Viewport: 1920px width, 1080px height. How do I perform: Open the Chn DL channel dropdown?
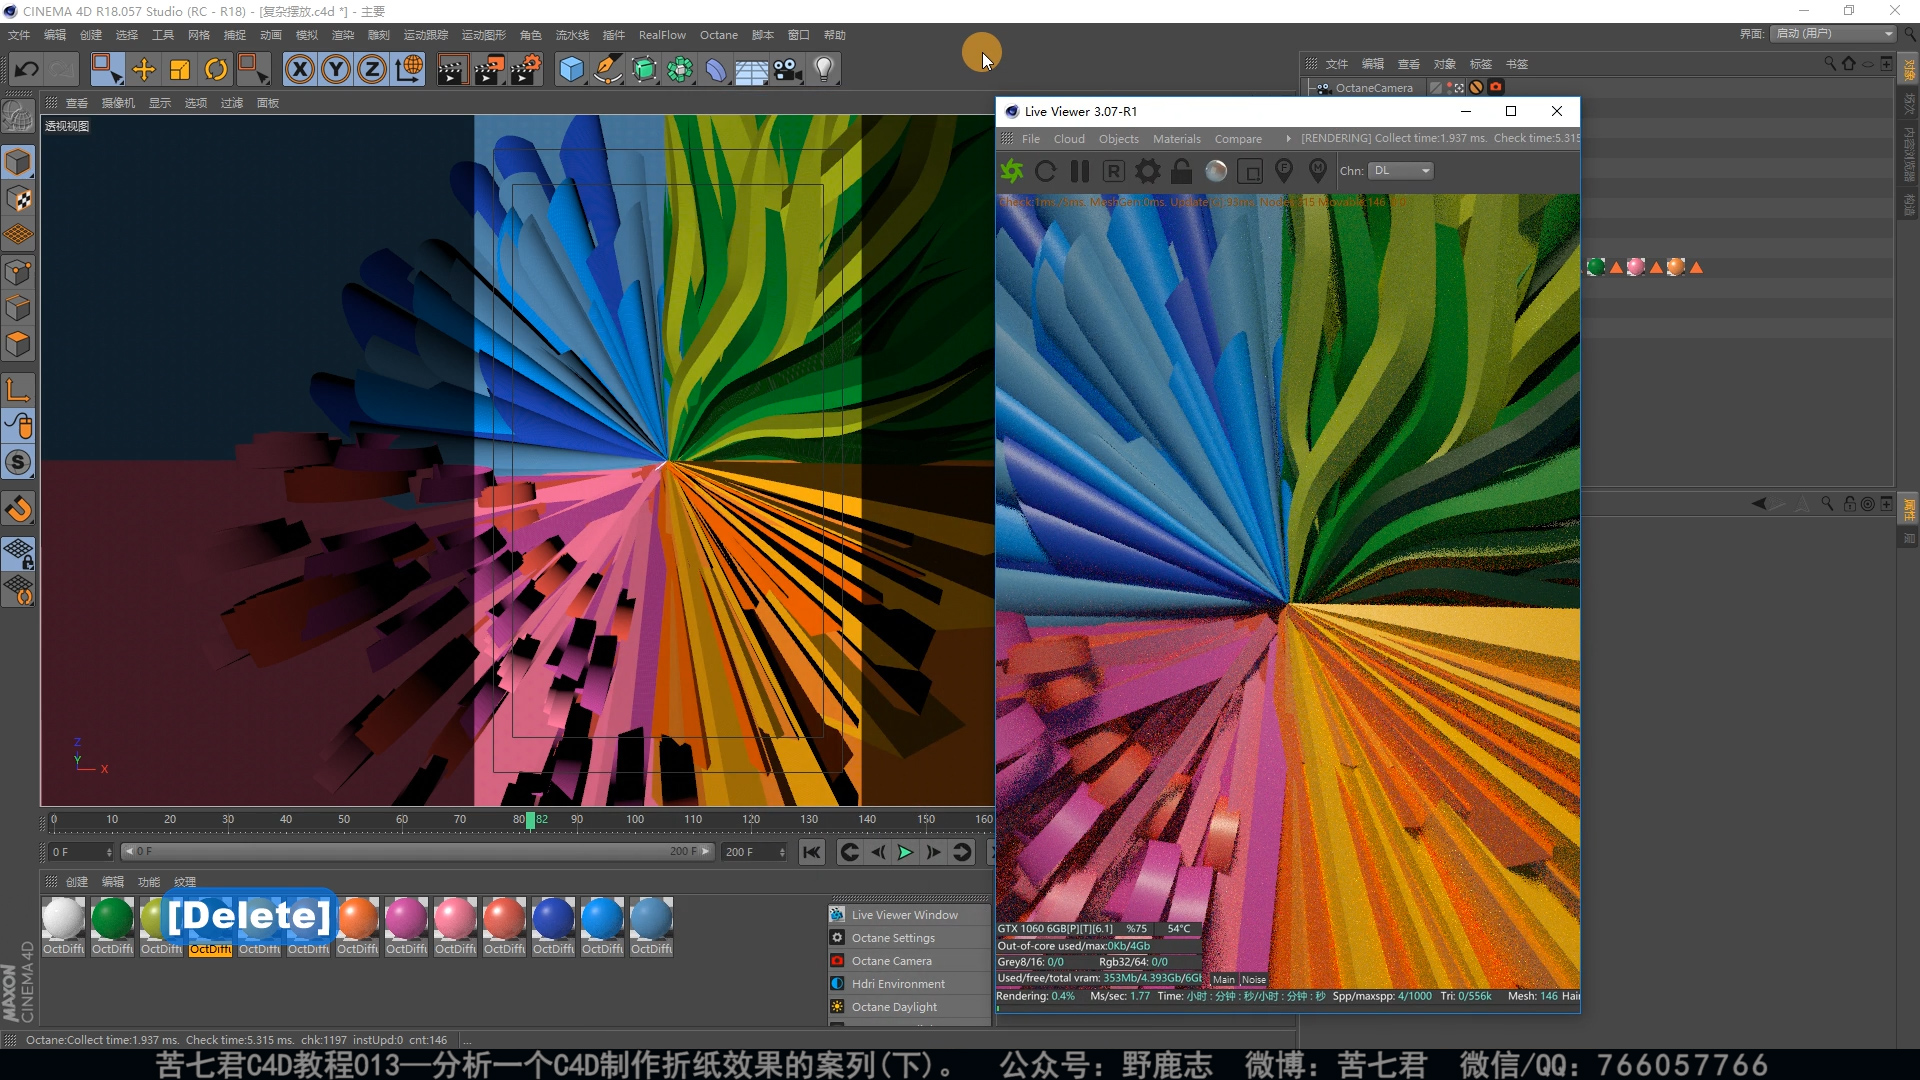point(1400,171)
